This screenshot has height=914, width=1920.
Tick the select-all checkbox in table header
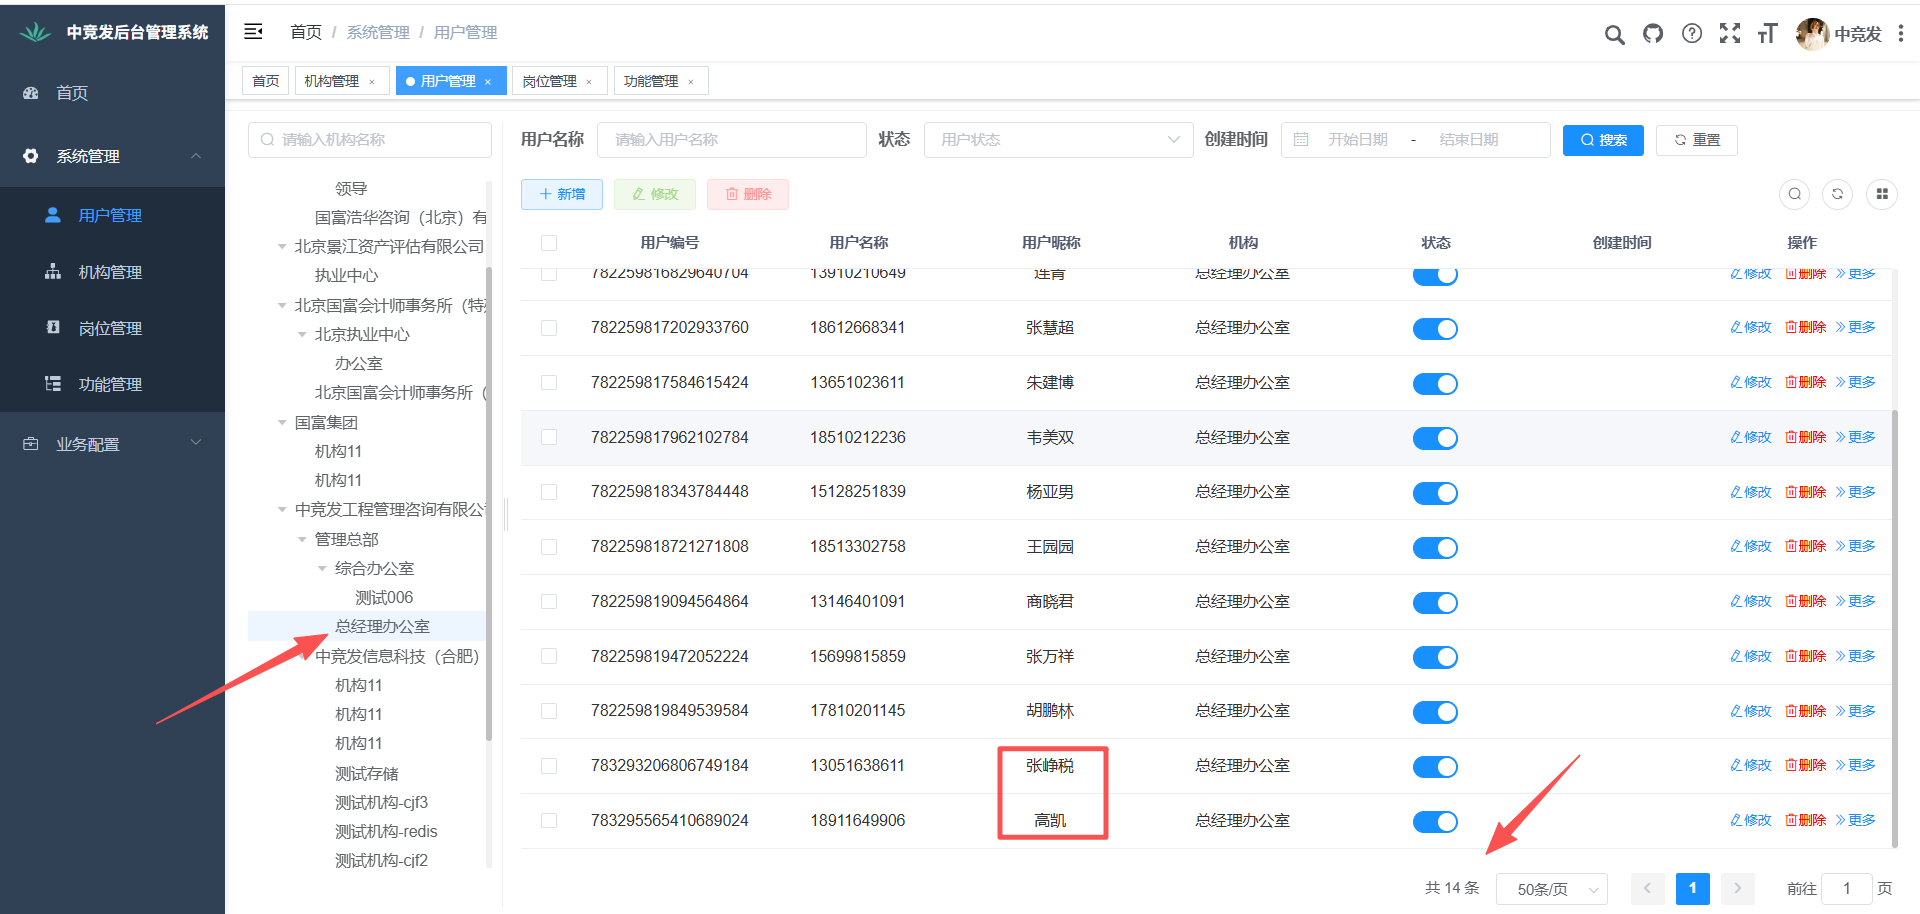[549, 243]
